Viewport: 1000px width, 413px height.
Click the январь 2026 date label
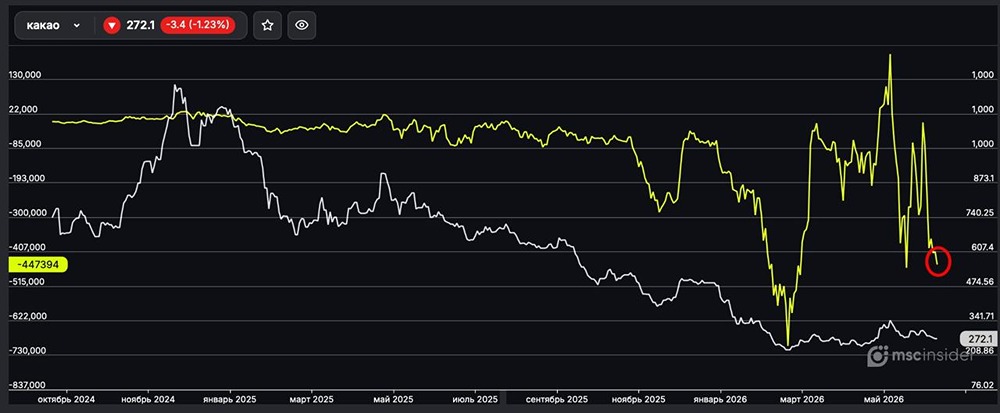tap(721, 400)
